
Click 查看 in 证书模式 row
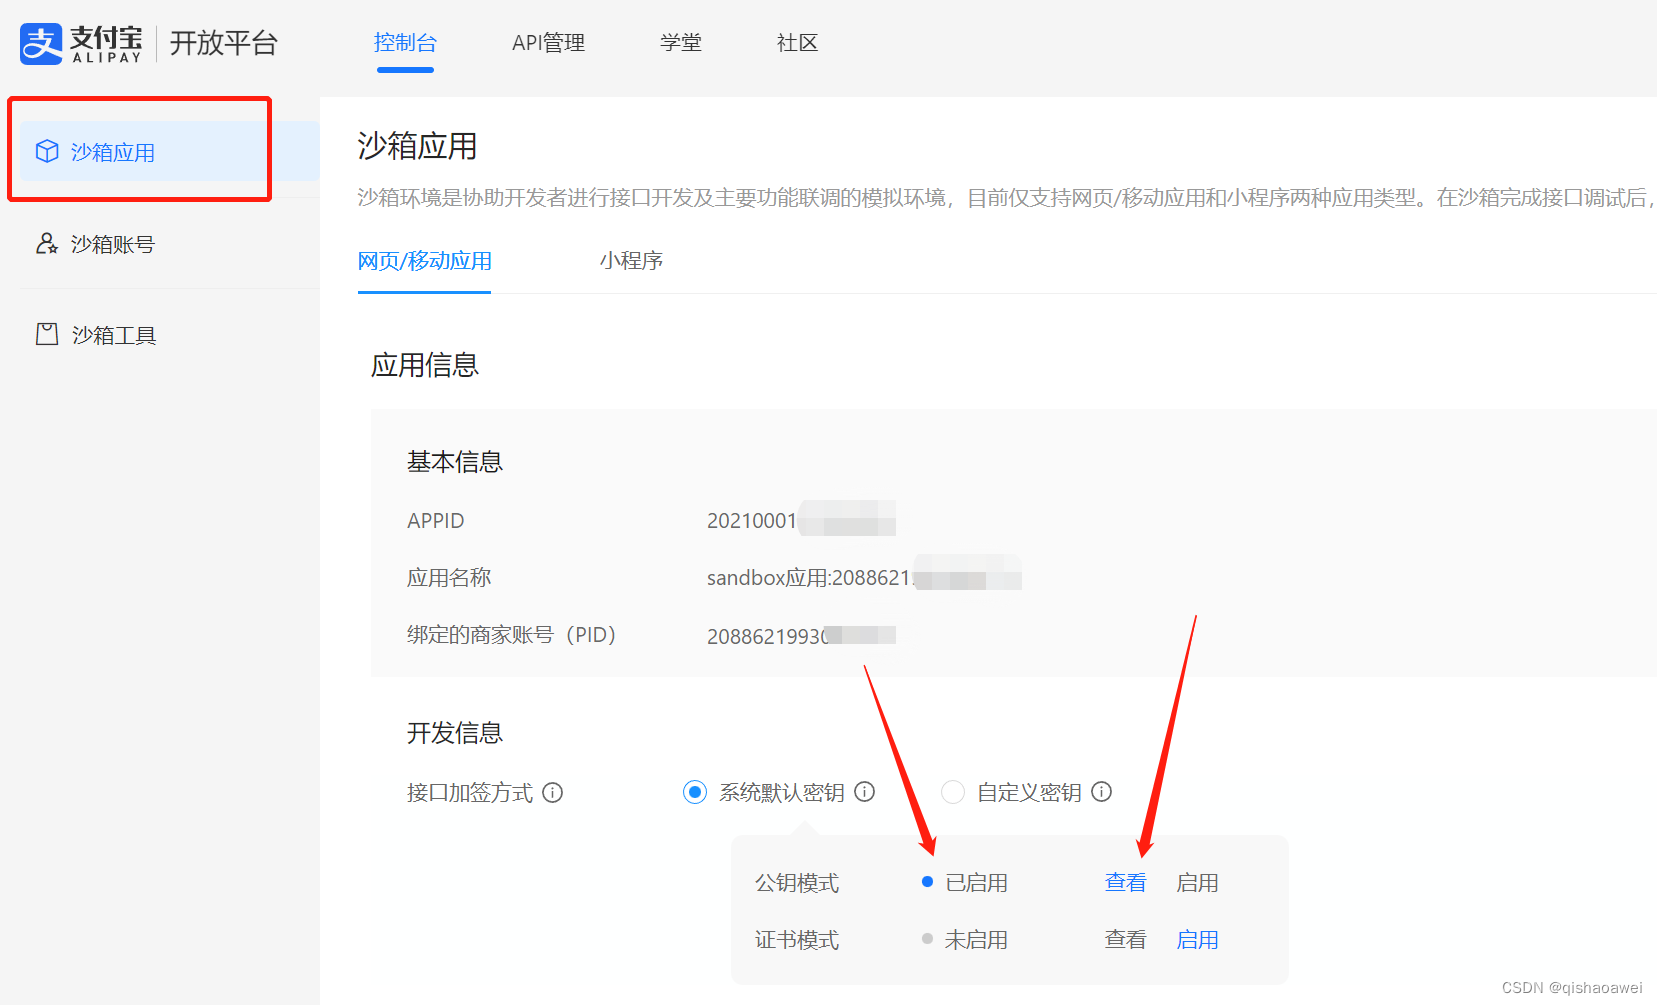point(1126,940)
